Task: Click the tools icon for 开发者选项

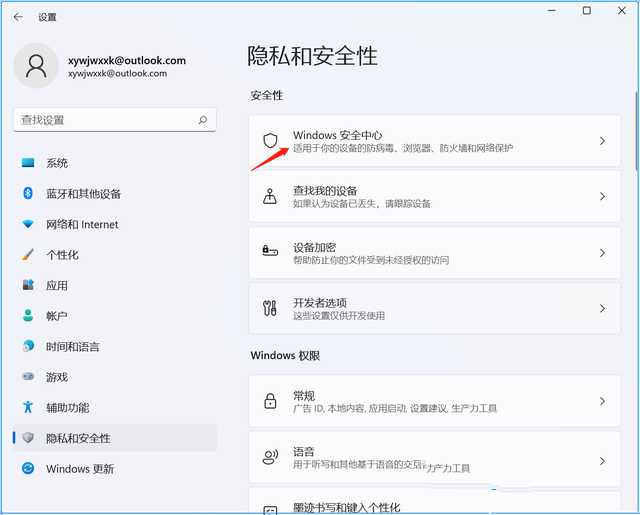Action: click(270, 308)
